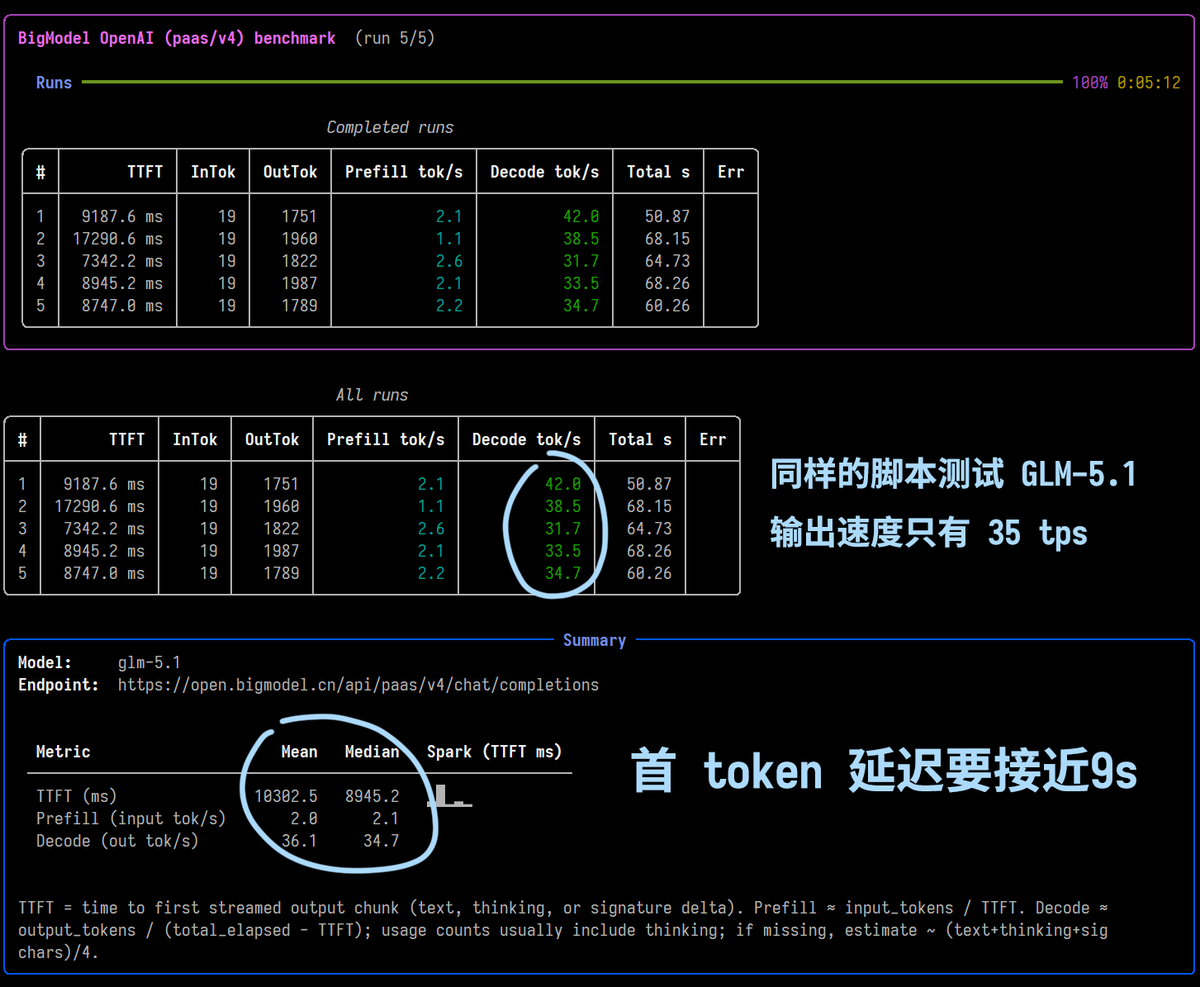Click the "Spark (TTFT ms)" column header
The height and width of the screenshot is (987, 1200).
[x=494, y=752]
